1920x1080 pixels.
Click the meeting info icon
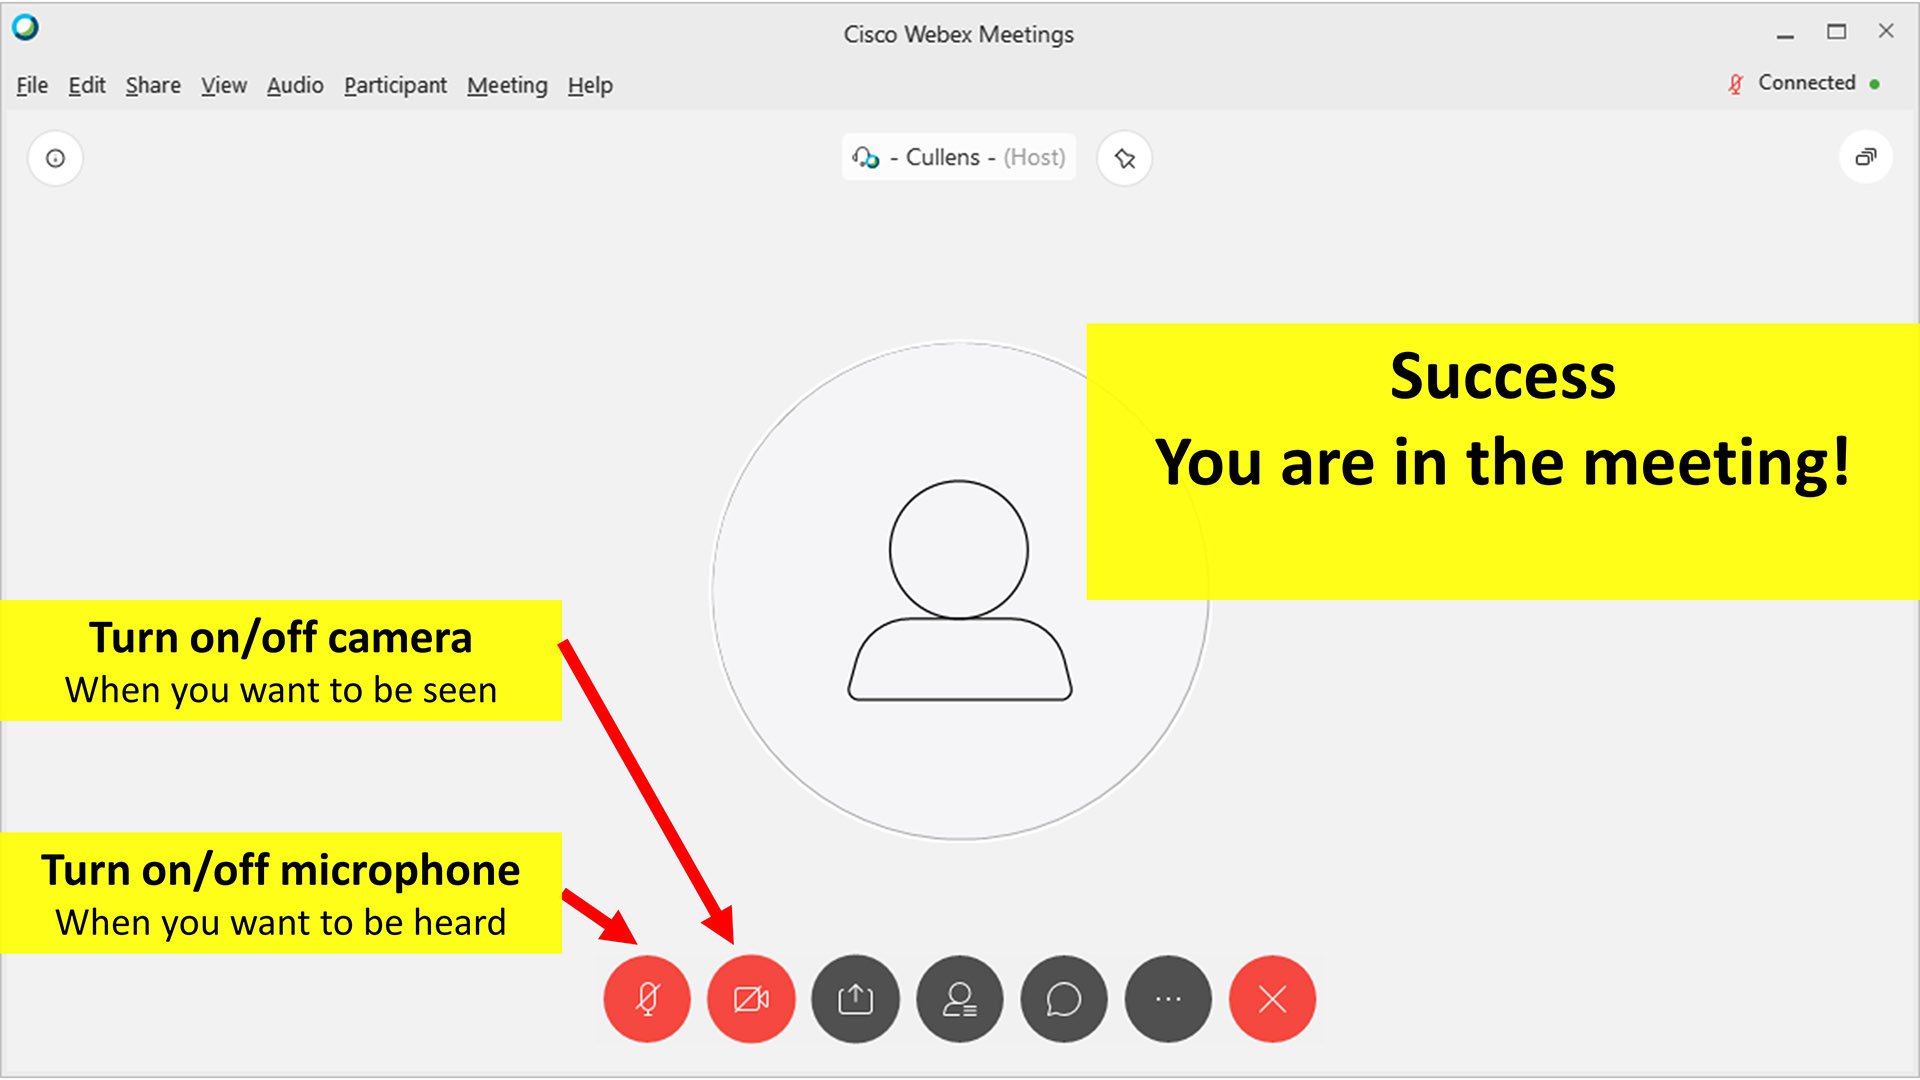[55, 158]
